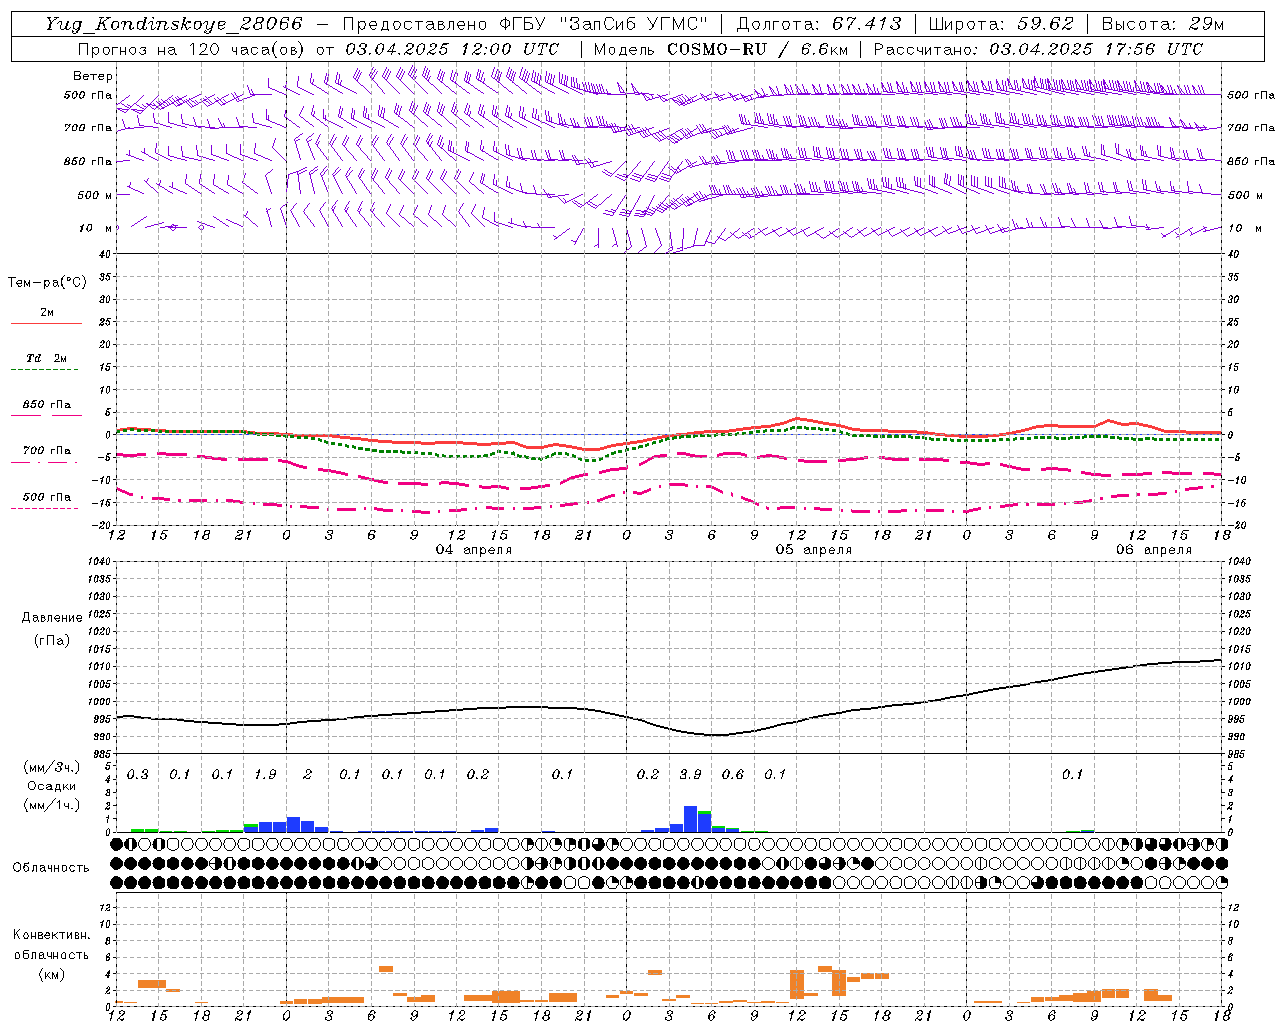Click the station title Yug_Kondinskoye_28066
Viewport: 1280px width, 1024px height.
[x=174, y=24]
